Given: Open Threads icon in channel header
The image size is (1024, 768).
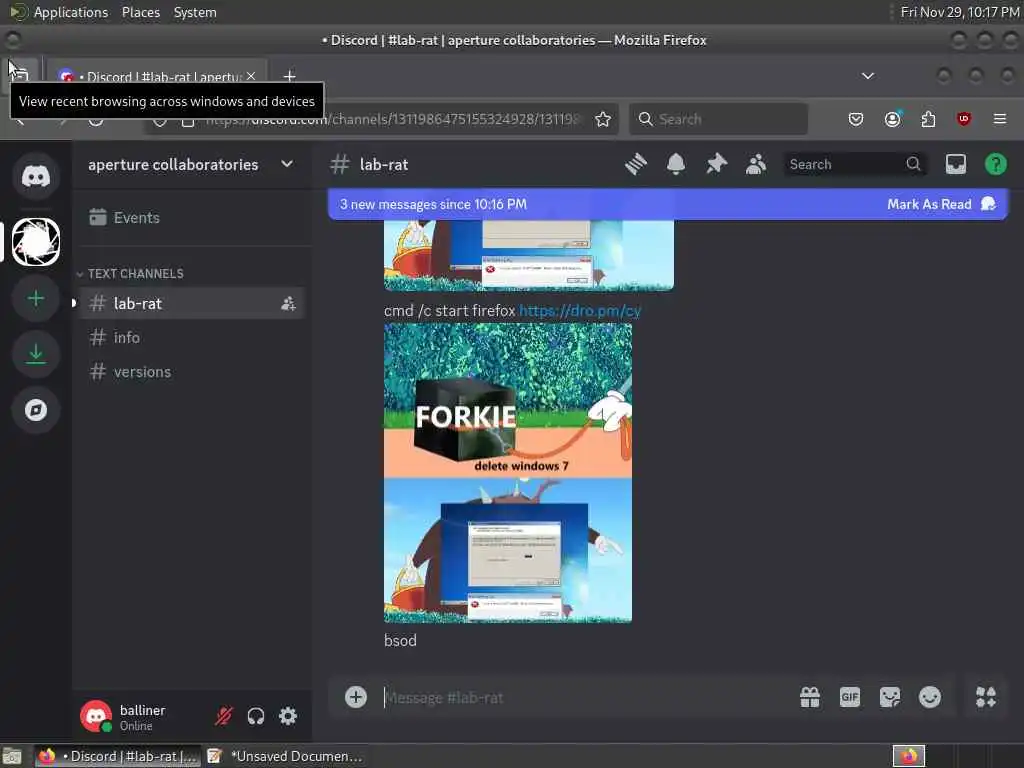Looking at the screenshot, I should [635, 164].
